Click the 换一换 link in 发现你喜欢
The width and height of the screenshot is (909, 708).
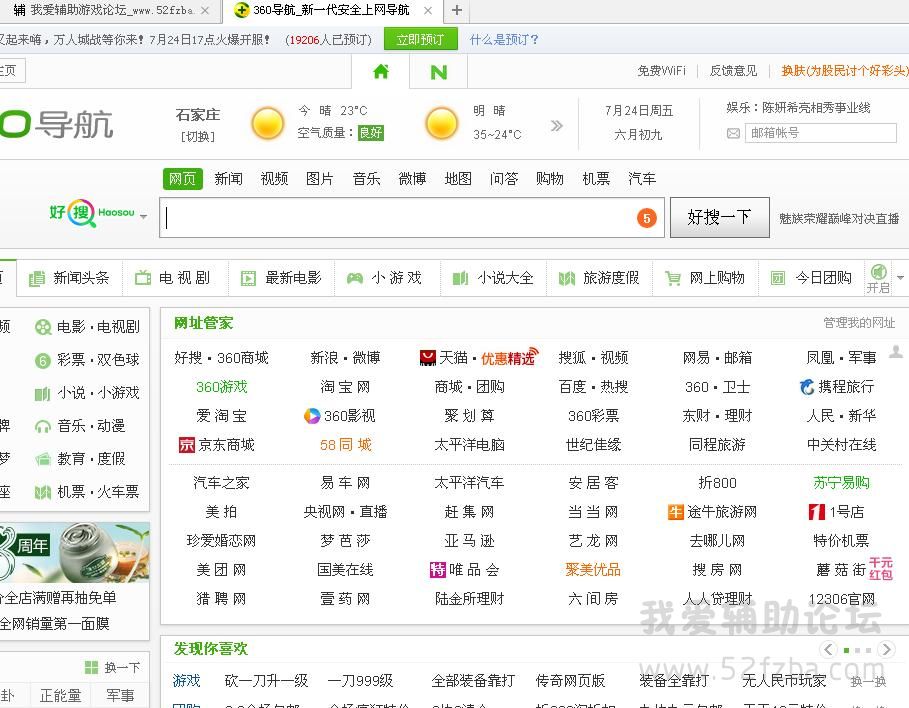[868, 681]
